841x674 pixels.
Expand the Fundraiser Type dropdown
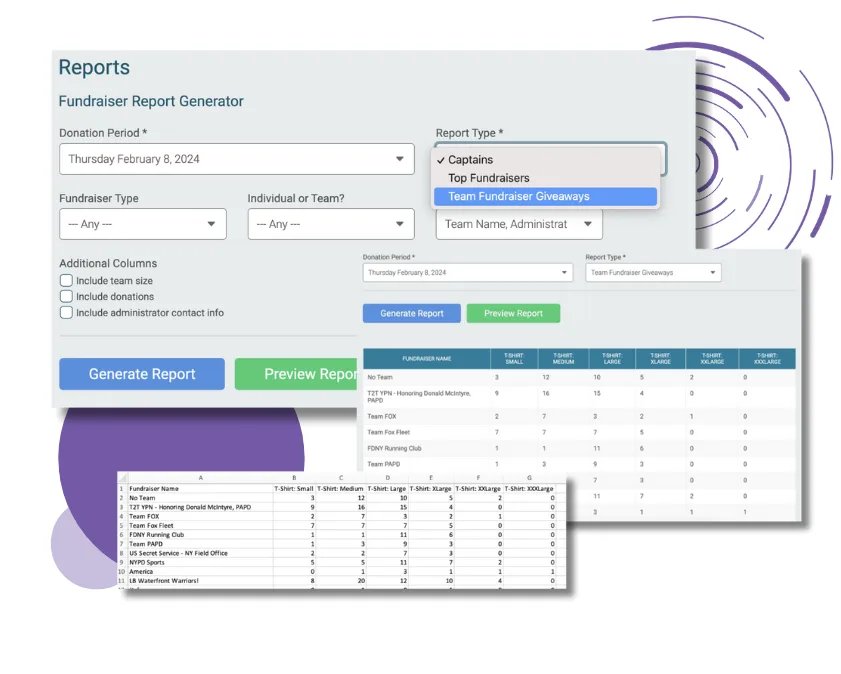[143, 224]
